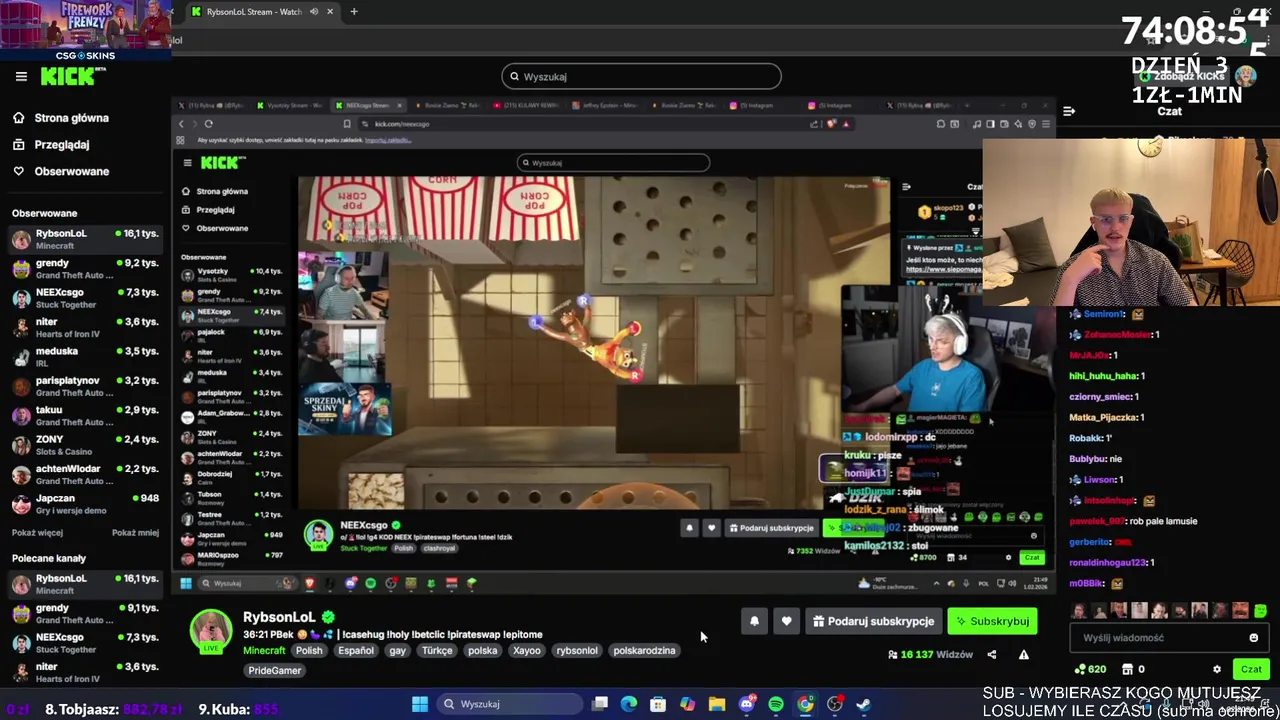The width and height of the screenshot is (1280, 720).
Task: Open parisplatynov channel in sidebar
Action: (x=85, y=386)
